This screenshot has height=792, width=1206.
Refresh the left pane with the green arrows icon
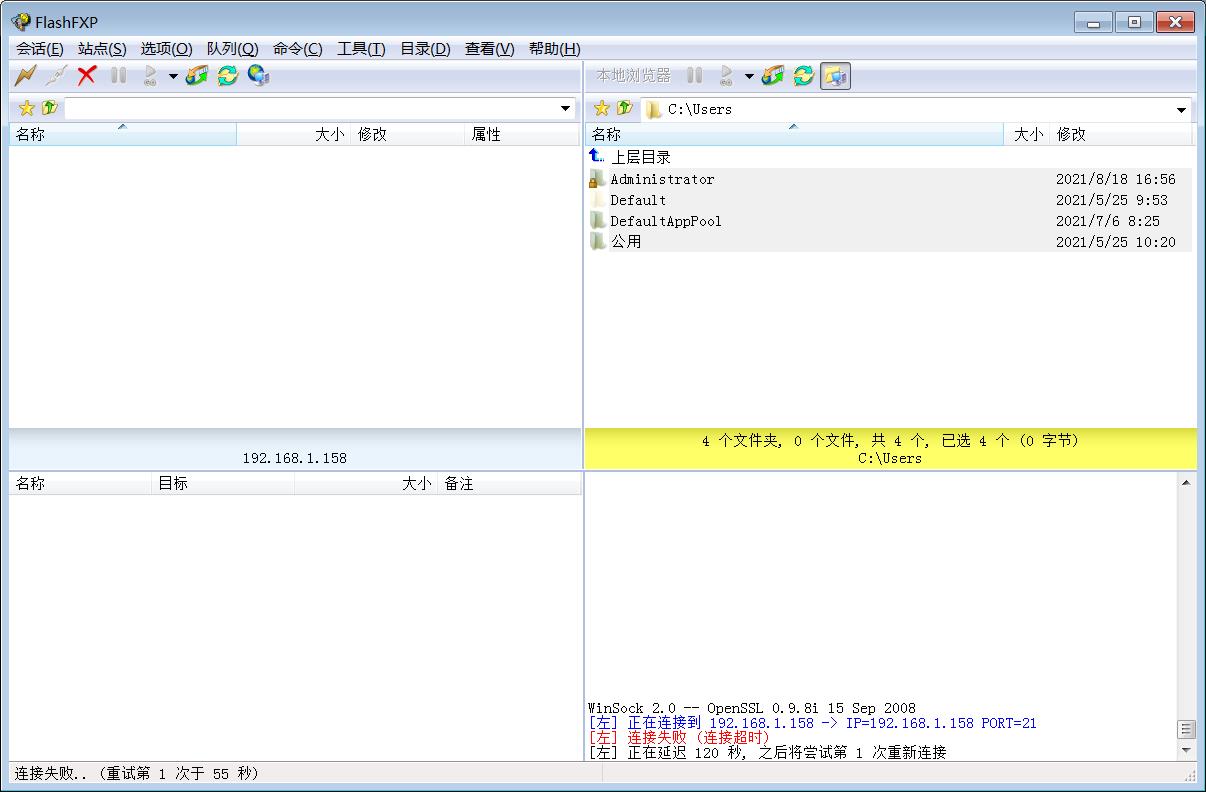point(228,75)
